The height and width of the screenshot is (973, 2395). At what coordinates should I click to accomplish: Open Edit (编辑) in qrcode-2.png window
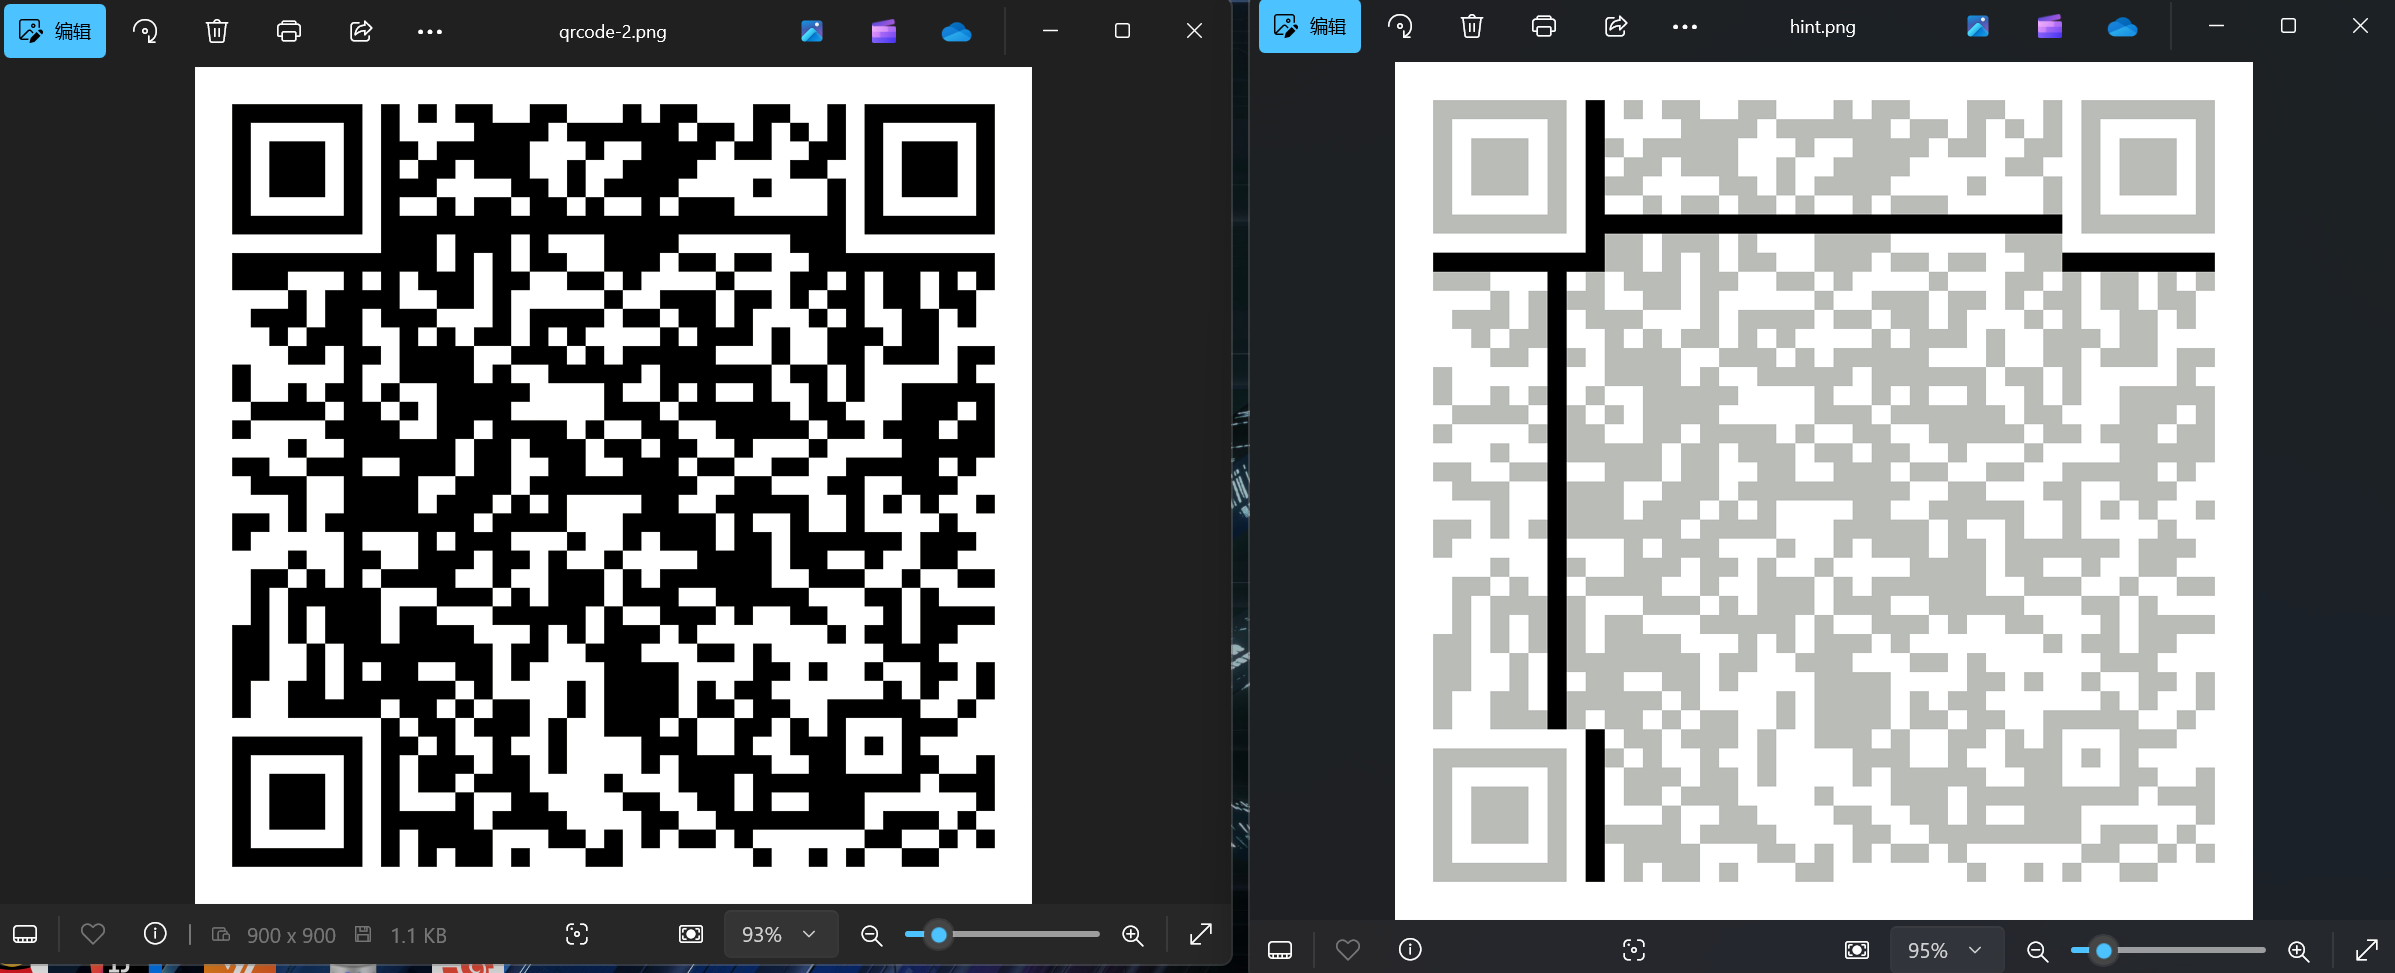pyautogui.click(x=55, y=31)
